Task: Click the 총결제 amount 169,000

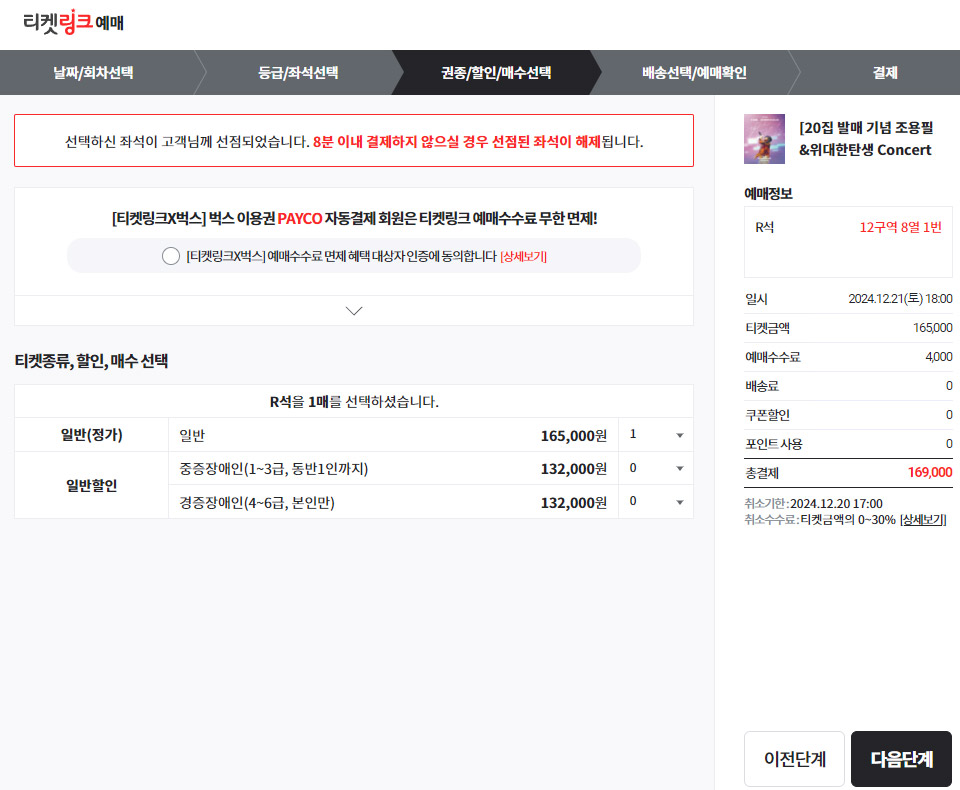Action: 929,472
